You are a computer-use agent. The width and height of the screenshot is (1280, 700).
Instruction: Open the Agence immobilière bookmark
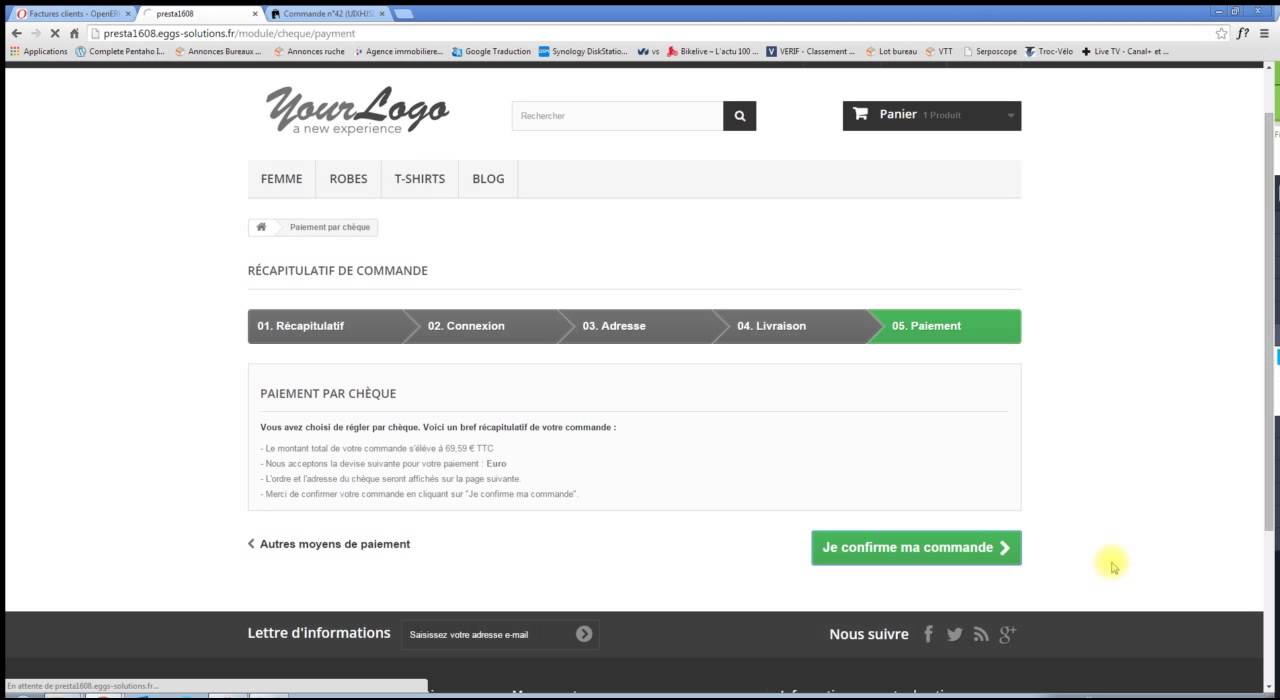pos(398,51)
